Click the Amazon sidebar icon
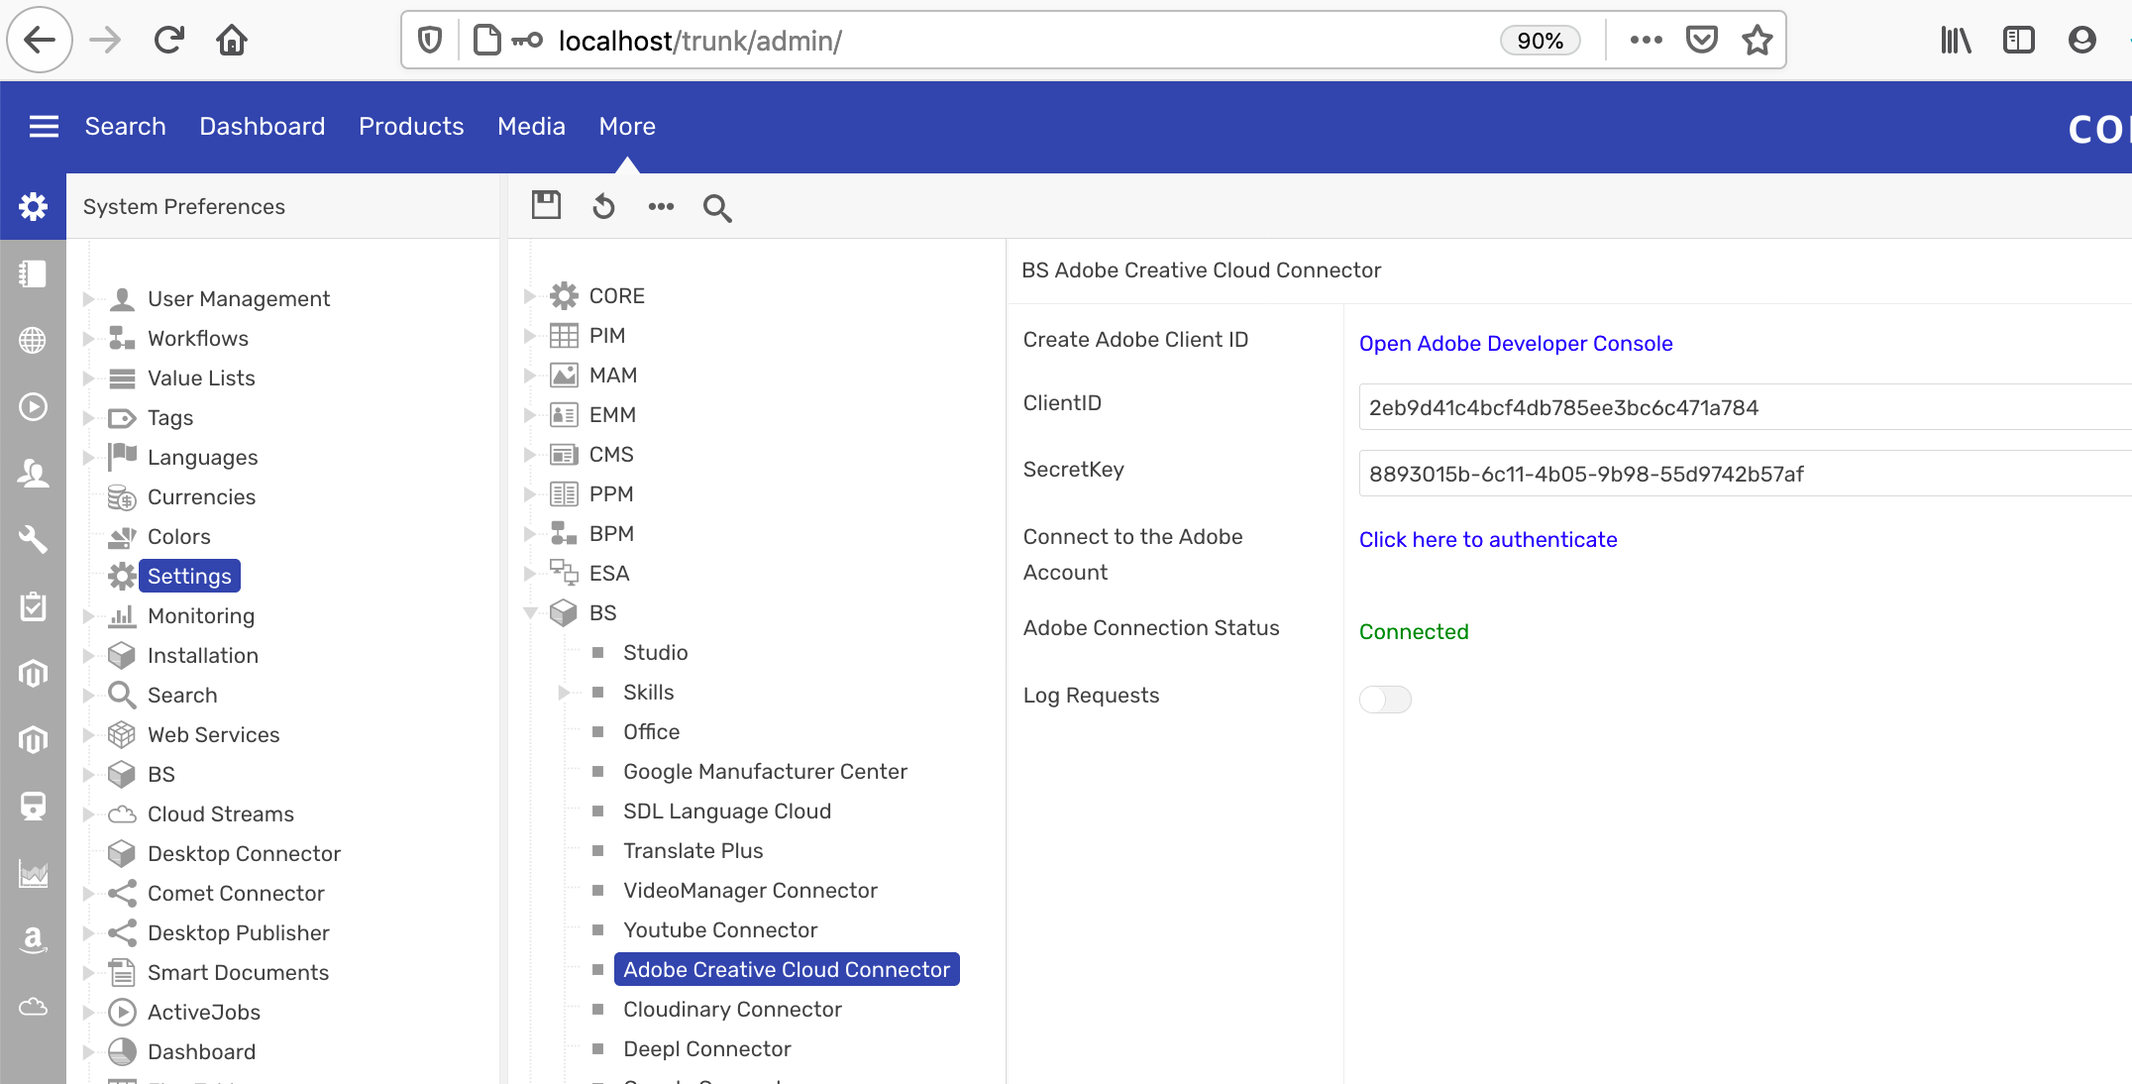Image resolution: width=2132 pixels, height=1084 pixels. [x=33, y=939]
